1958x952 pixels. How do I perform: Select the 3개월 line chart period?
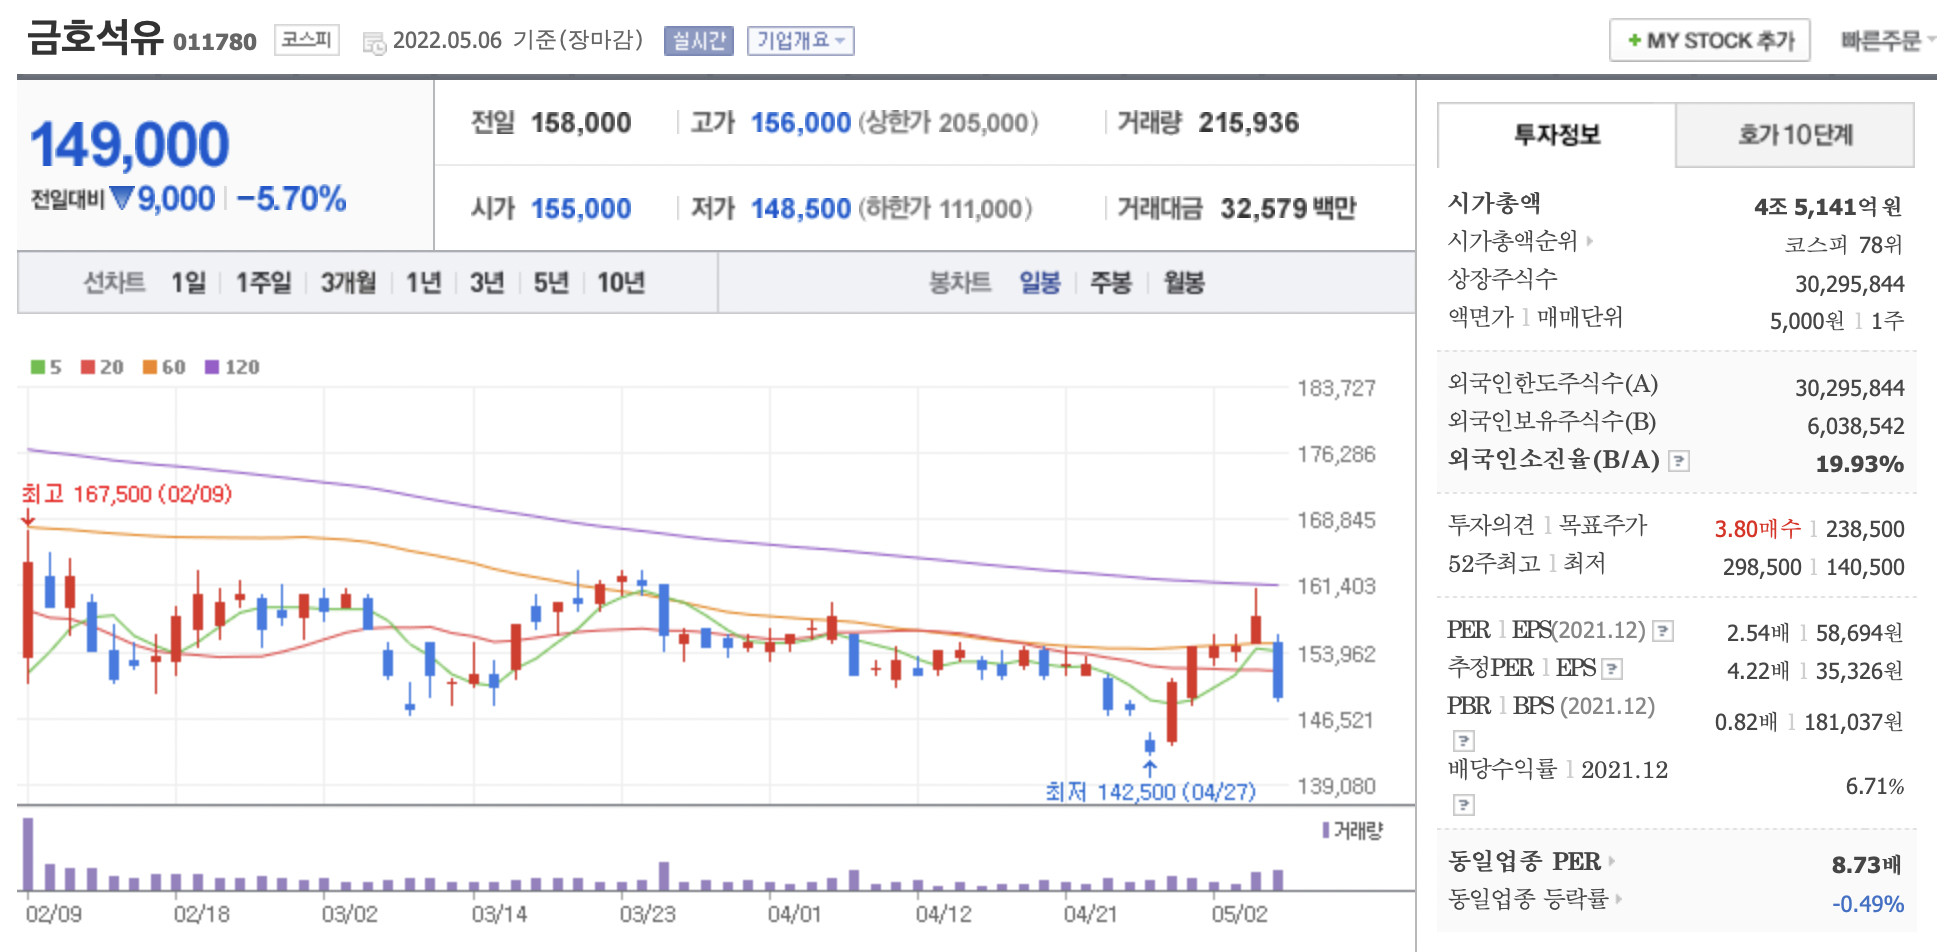(x=348, y=283)
